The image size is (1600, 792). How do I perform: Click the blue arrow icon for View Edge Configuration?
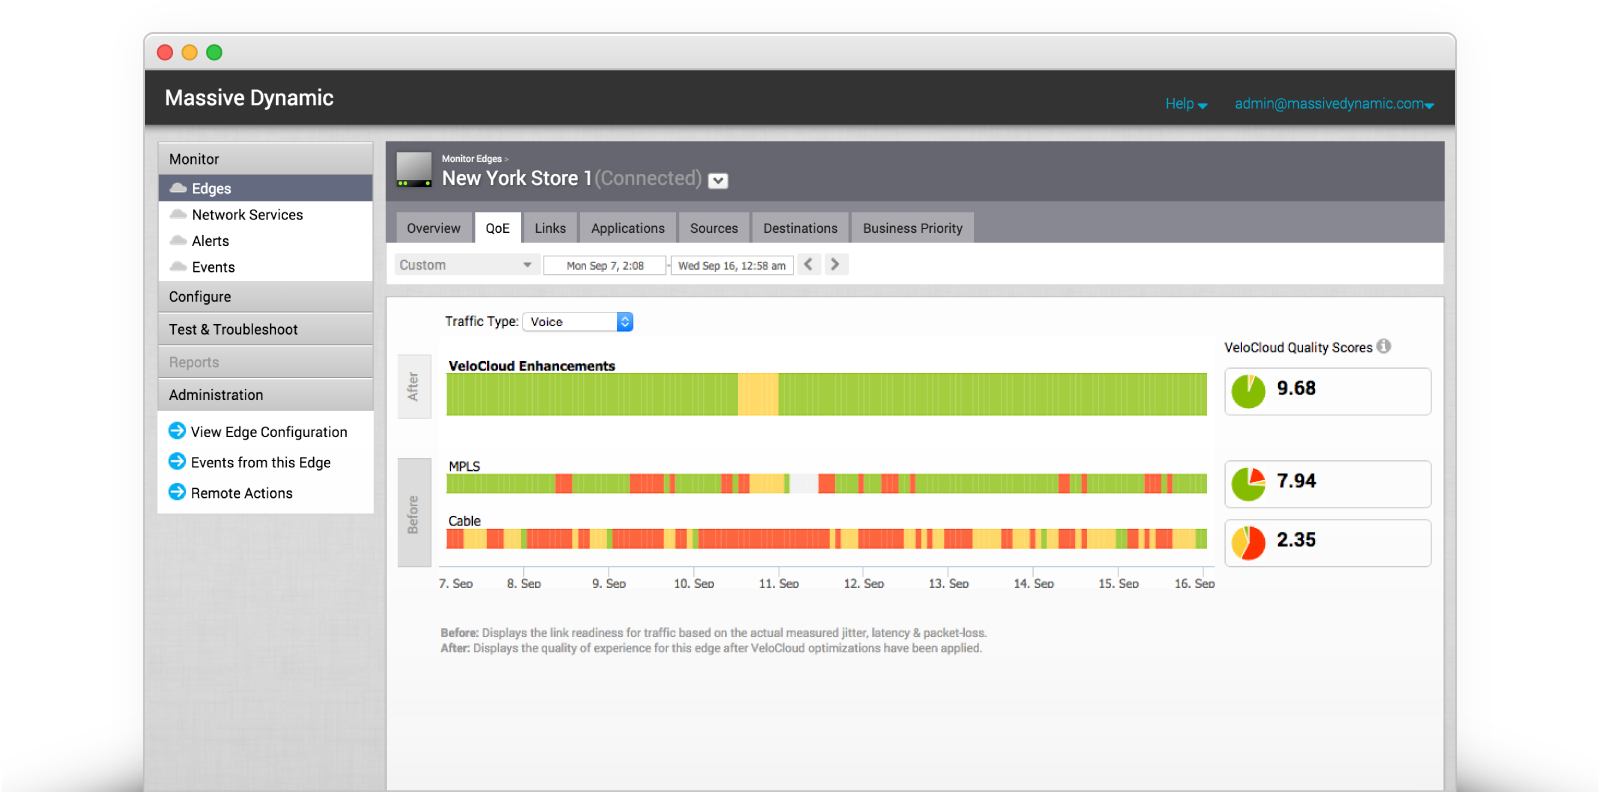point(177,431)
